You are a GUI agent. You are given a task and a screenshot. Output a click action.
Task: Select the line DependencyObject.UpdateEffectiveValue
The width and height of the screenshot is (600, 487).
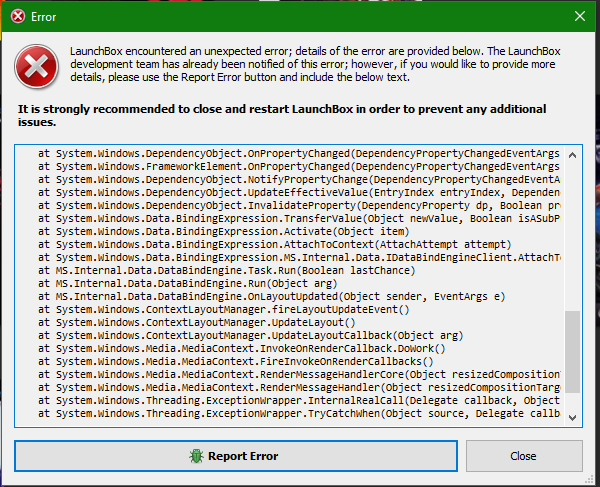(299, 192)
